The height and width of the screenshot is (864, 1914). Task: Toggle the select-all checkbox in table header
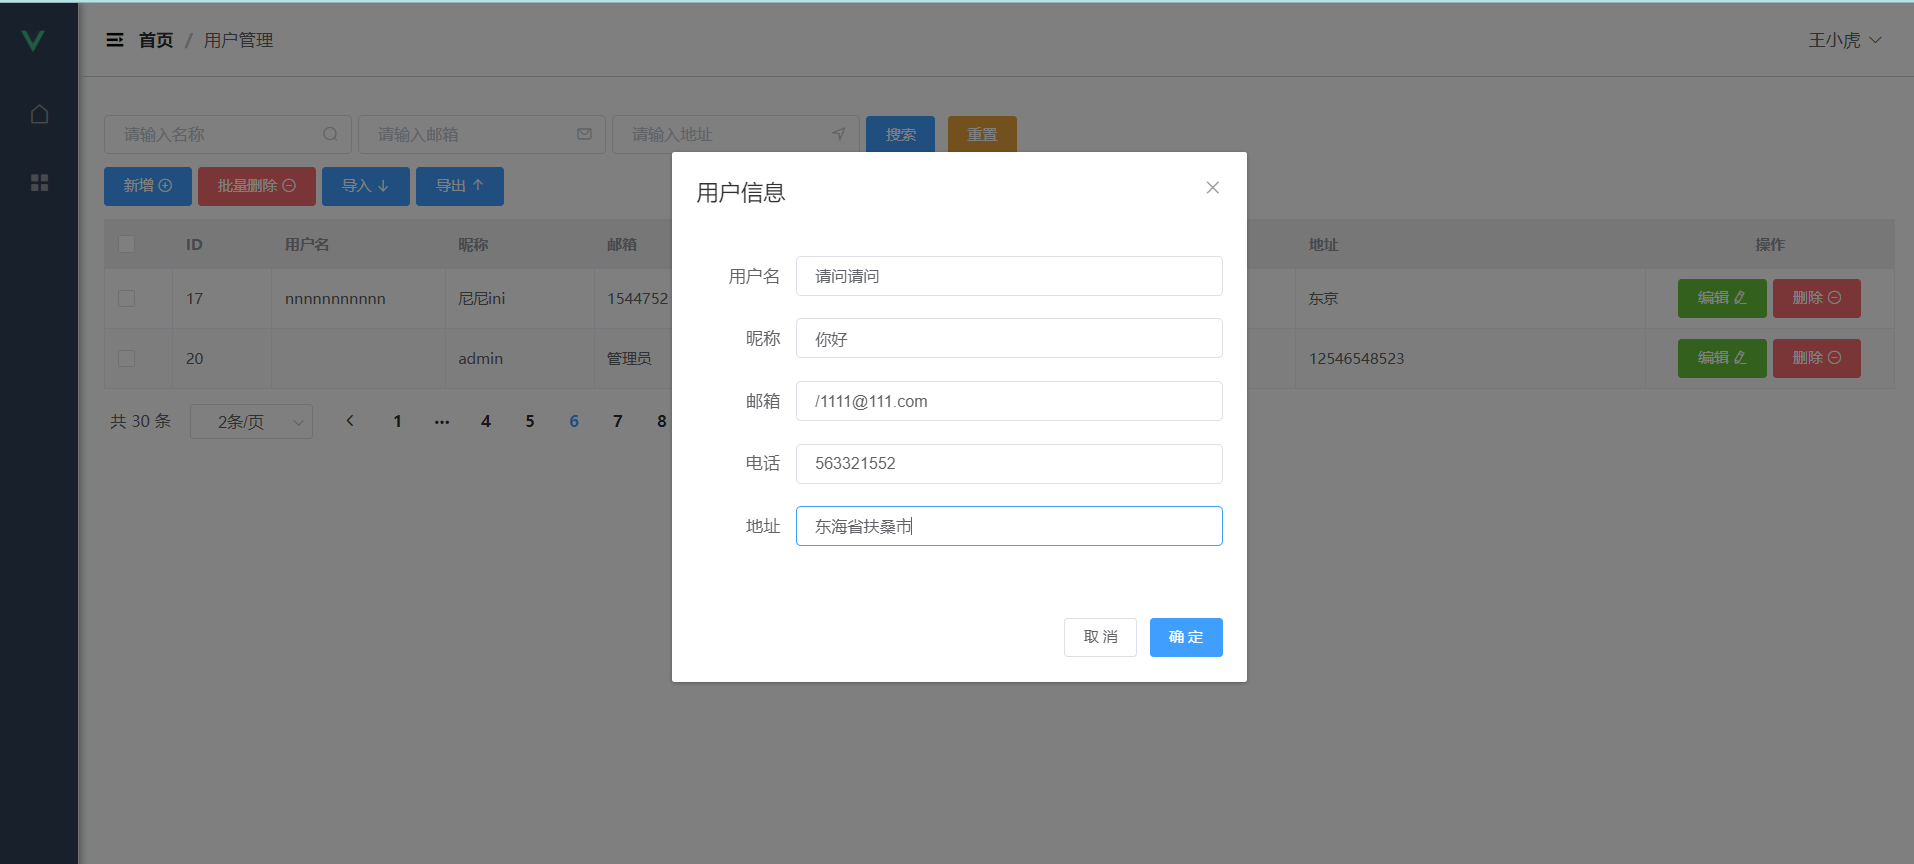[x=126, y=244]
